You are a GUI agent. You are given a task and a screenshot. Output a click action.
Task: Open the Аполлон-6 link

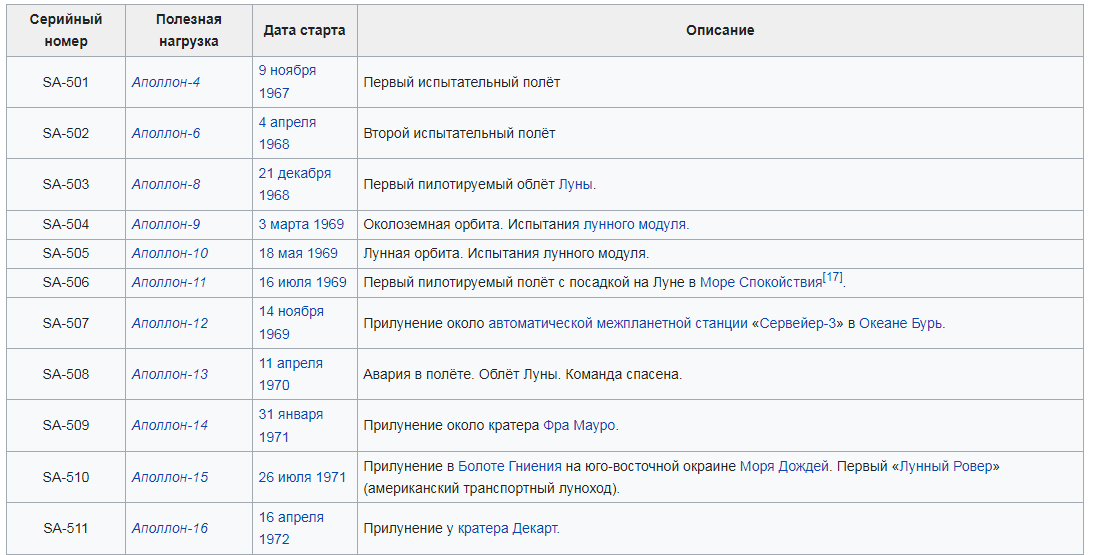pyautogui.click(x=166, y=133)
